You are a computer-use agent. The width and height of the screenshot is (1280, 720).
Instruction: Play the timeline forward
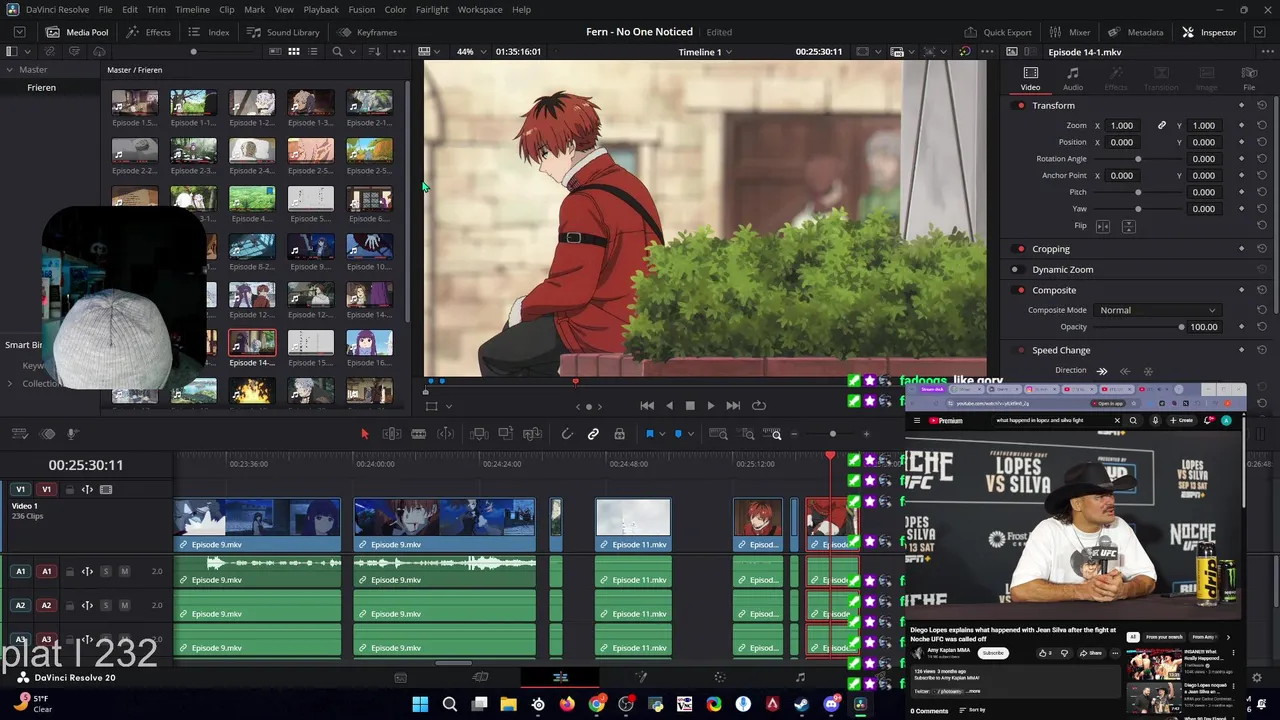pos(711,405)
